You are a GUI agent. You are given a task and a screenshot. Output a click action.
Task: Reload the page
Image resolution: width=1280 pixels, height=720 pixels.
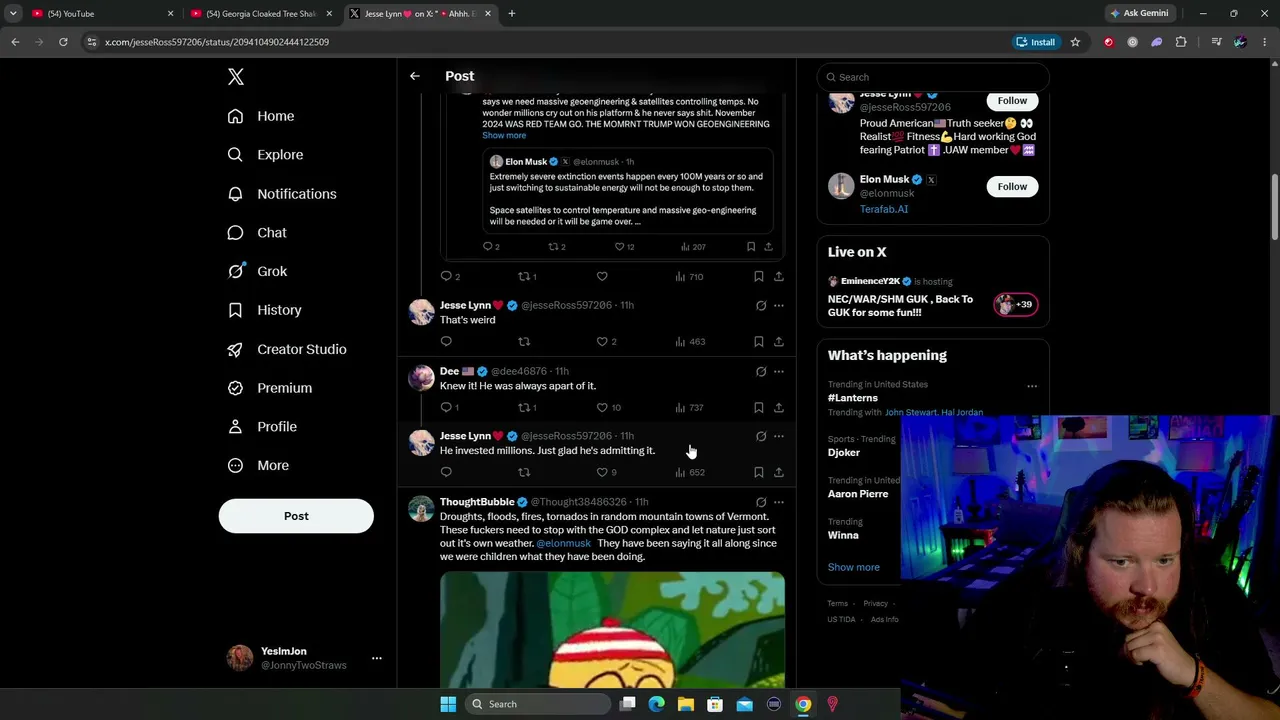tap(63, 42)
